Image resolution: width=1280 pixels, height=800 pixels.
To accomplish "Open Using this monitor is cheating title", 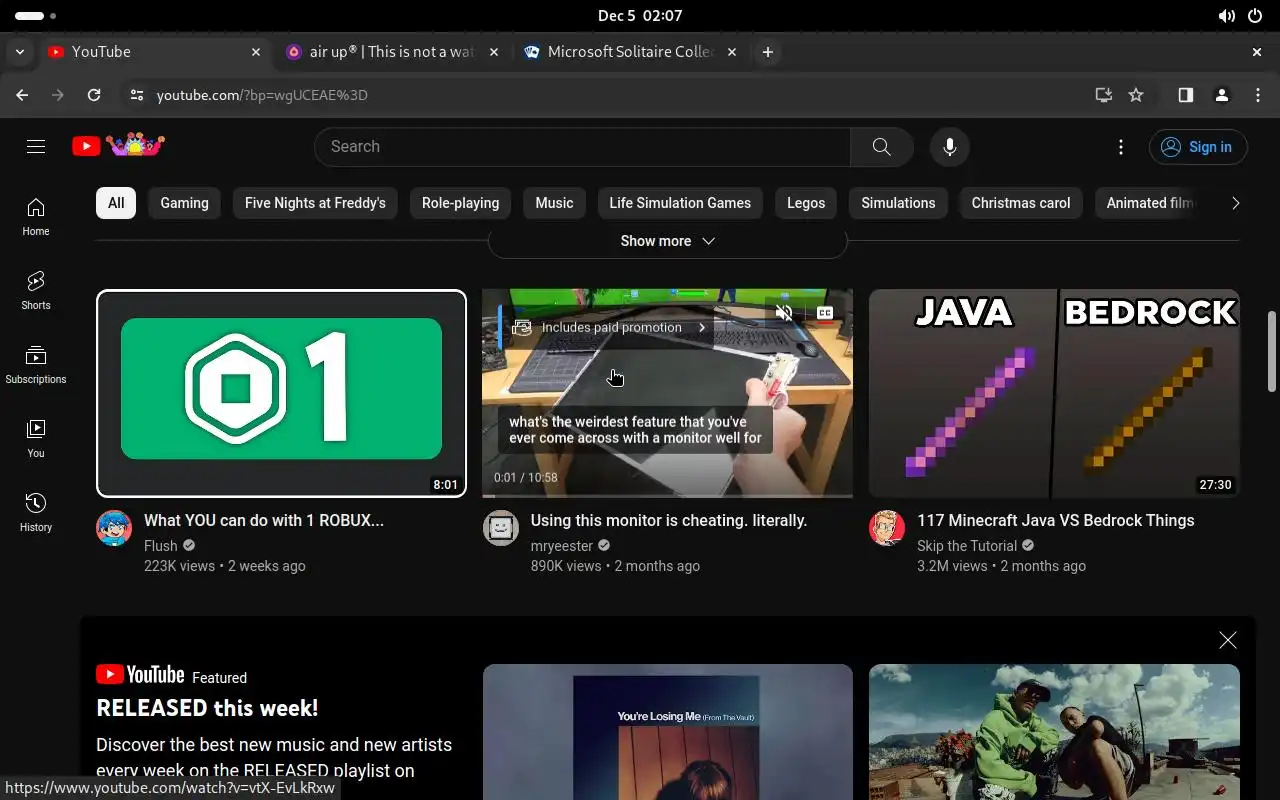I will (669, 520).
